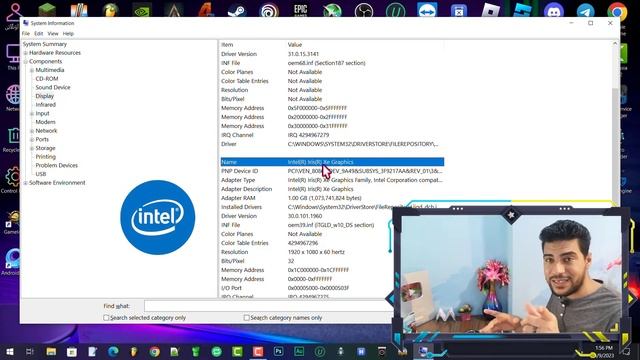Image resolution: width=640 pixels, height=360 pixels.
Task: Expand the Software Environment node
Action: [x=26, y=183]
